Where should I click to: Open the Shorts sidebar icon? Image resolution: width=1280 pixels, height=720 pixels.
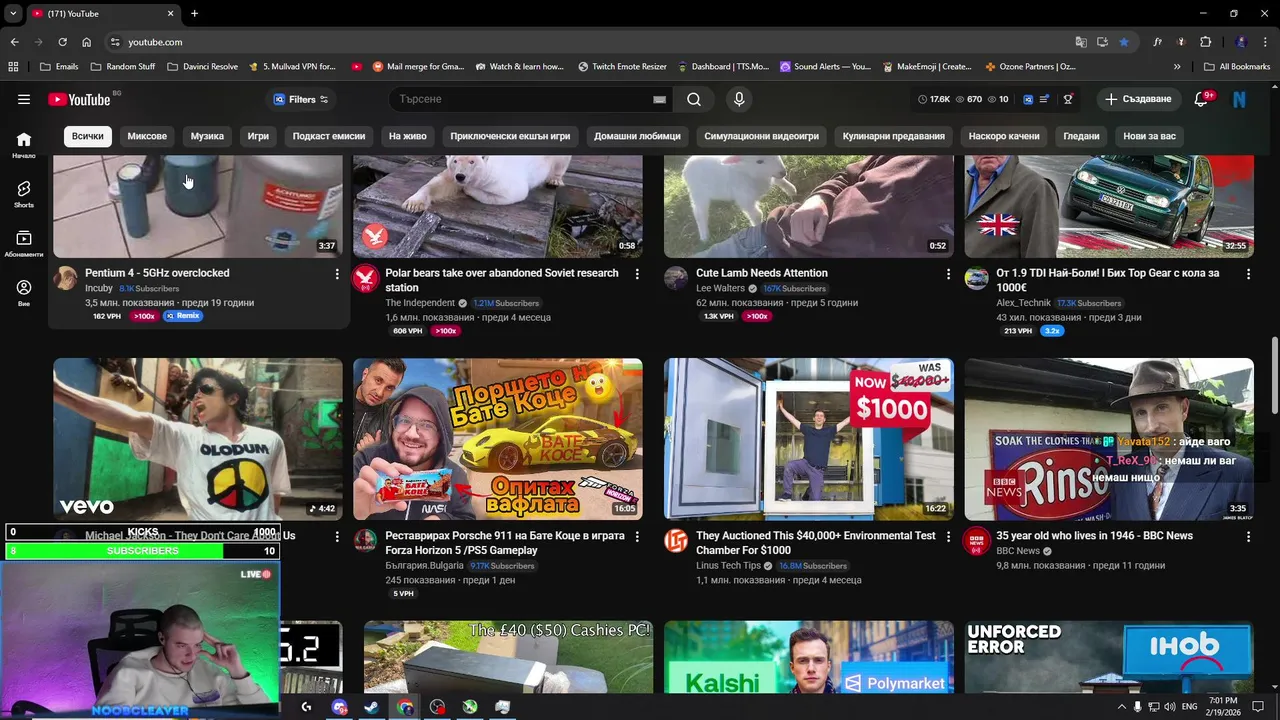24,194
